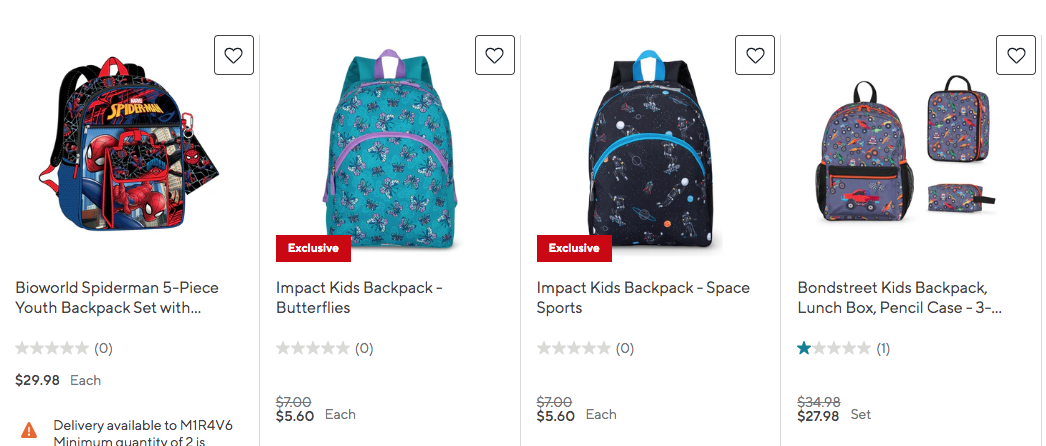
Task: View the teal Butterflies backpack image
Action: (389, 147)
